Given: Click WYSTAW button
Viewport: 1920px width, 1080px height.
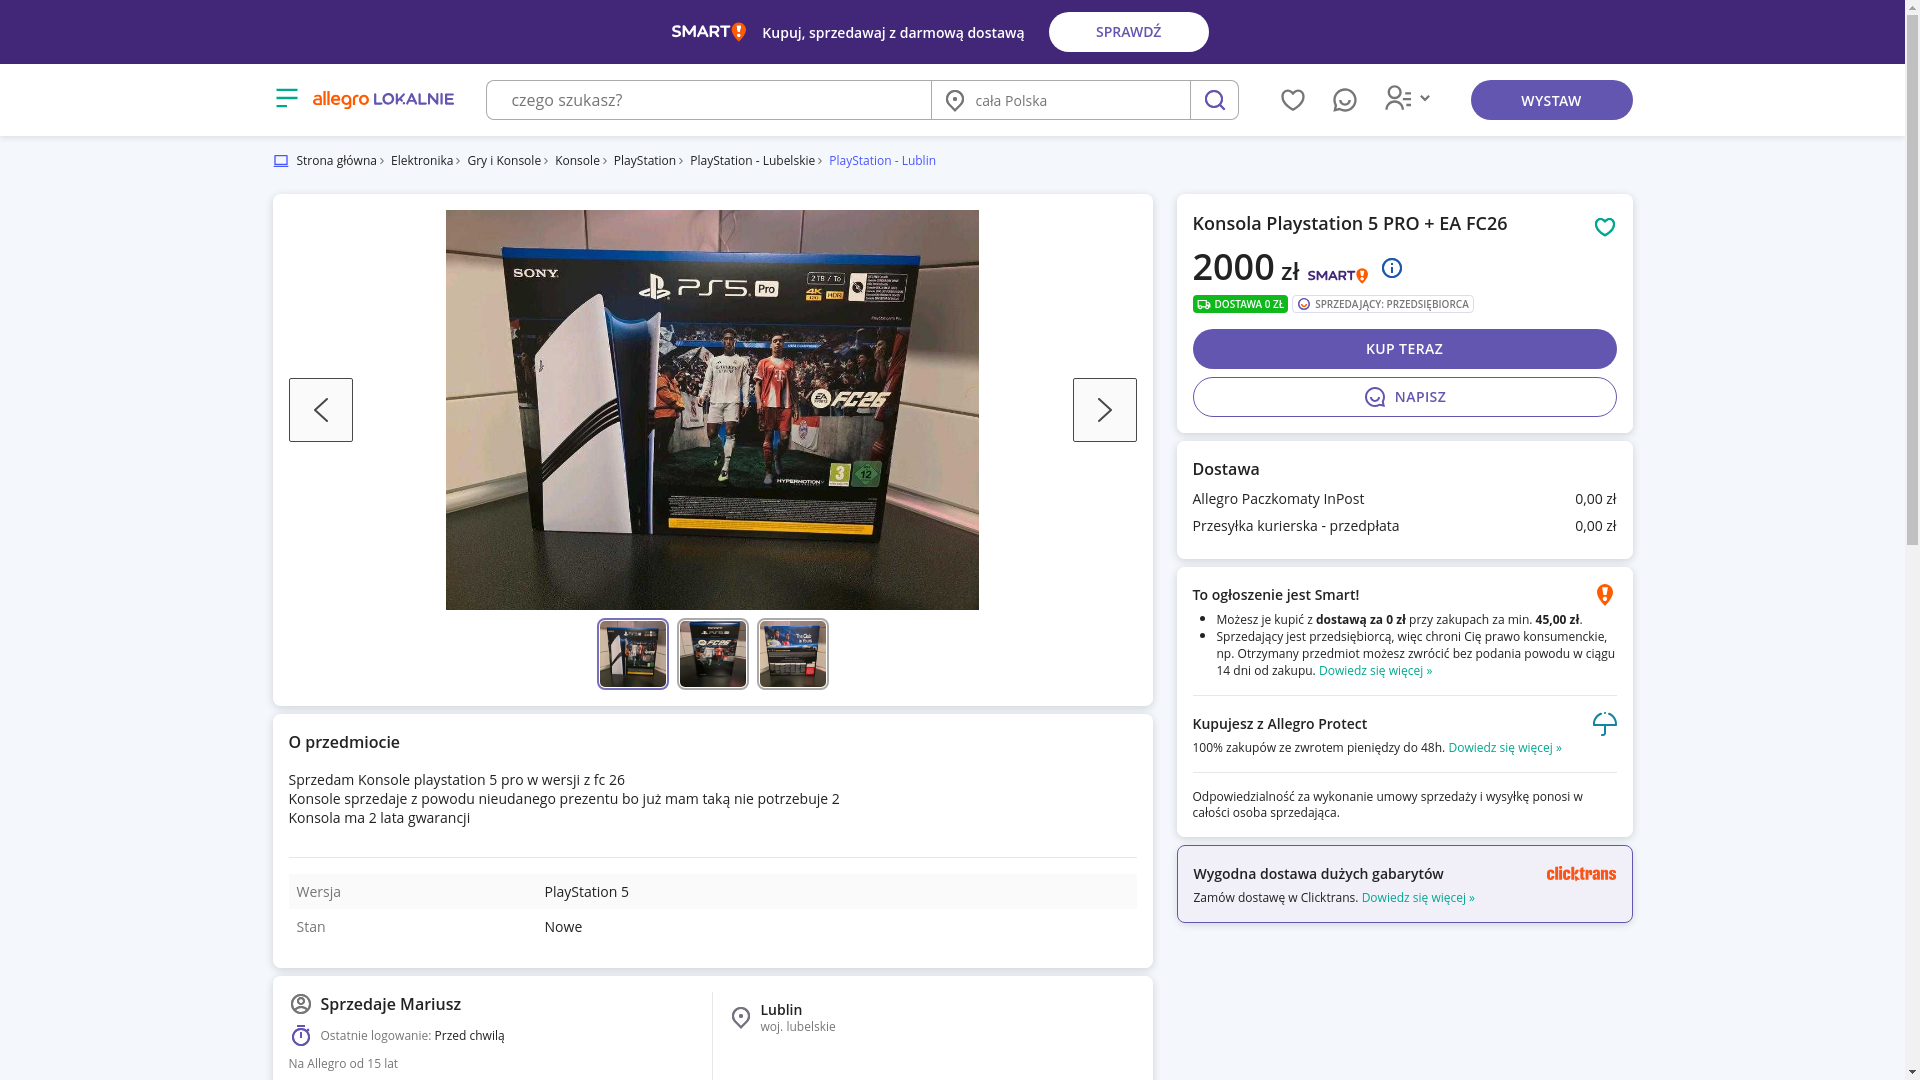Looking at the screenshot, I should (1551, 100).
